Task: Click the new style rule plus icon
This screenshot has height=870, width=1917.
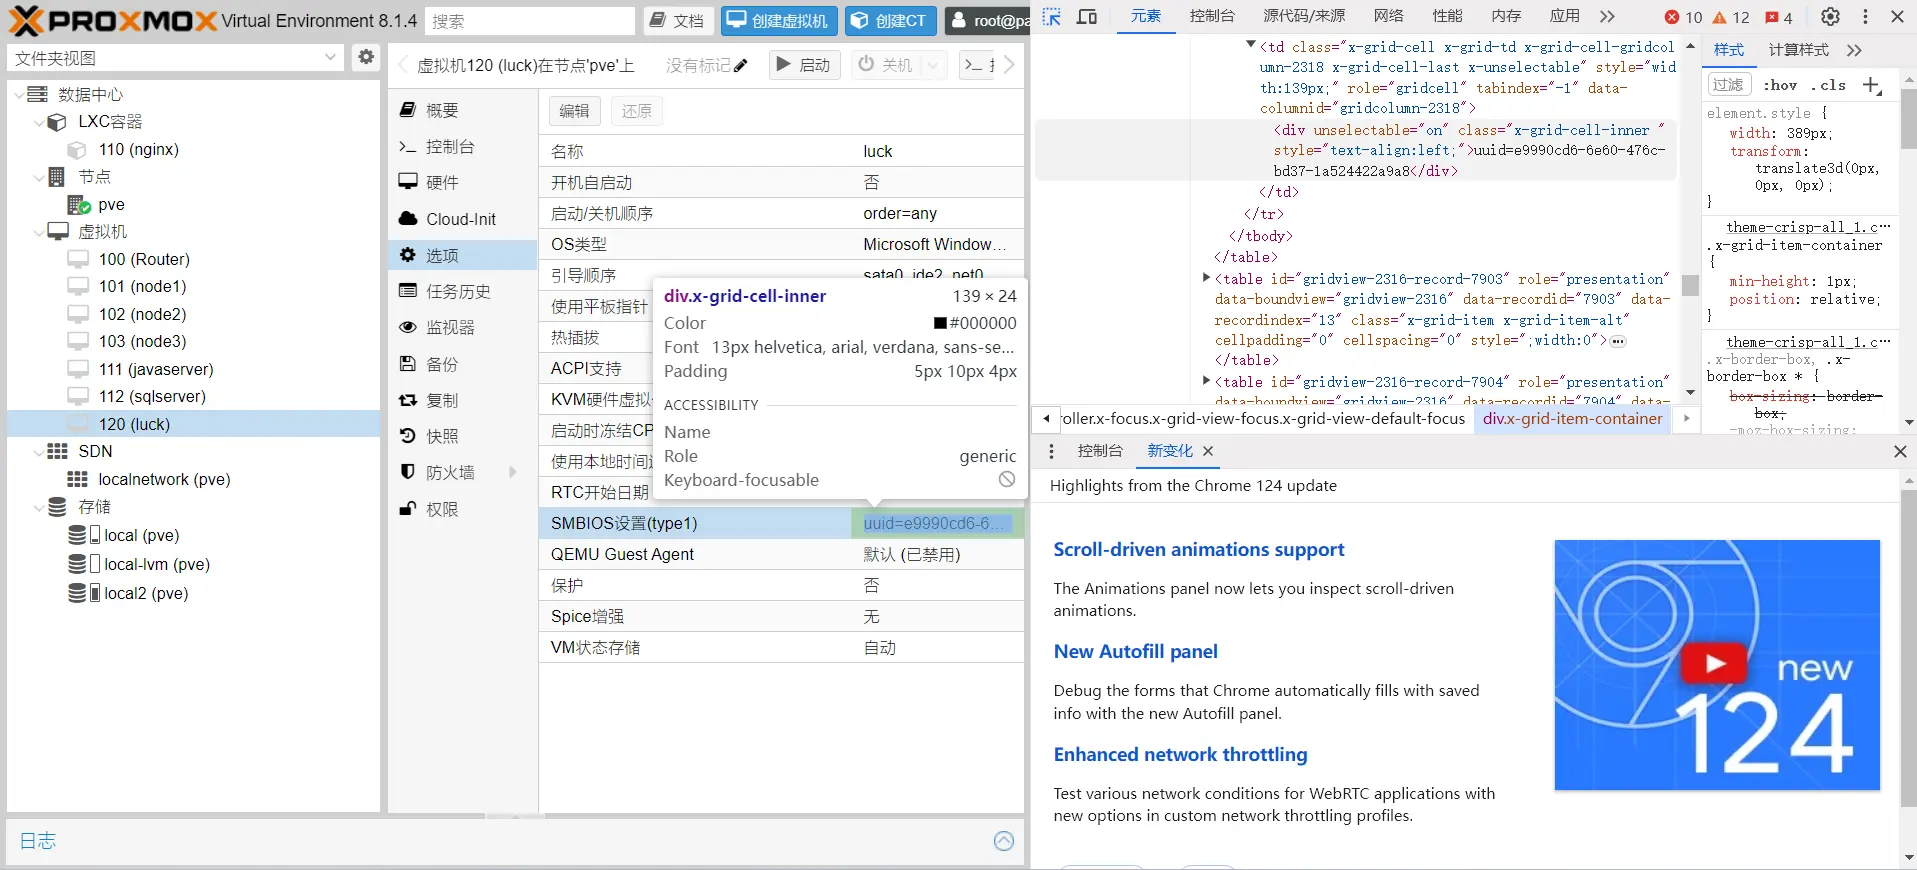Action: tap(1872, 86)
